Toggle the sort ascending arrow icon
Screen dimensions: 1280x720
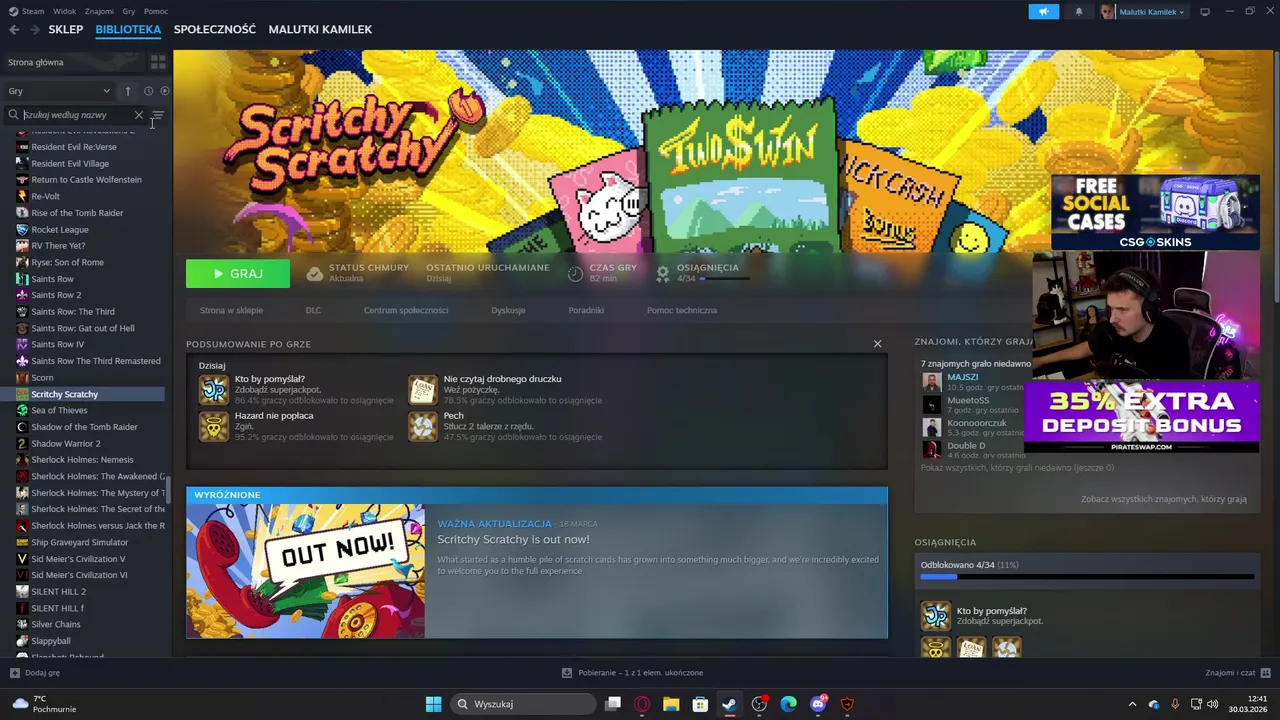tap(127, 91)
